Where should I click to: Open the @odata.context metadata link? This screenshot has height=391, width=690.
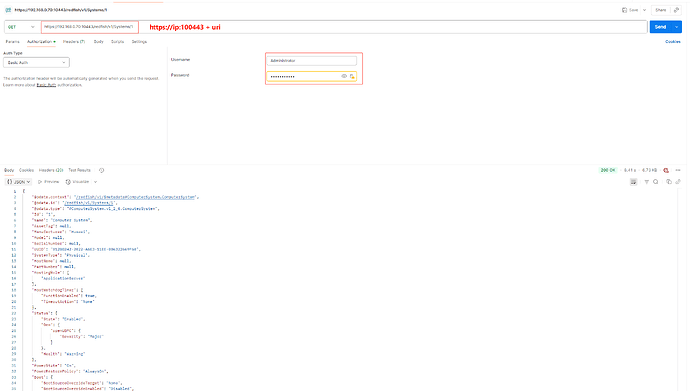(x=135, y=197)
